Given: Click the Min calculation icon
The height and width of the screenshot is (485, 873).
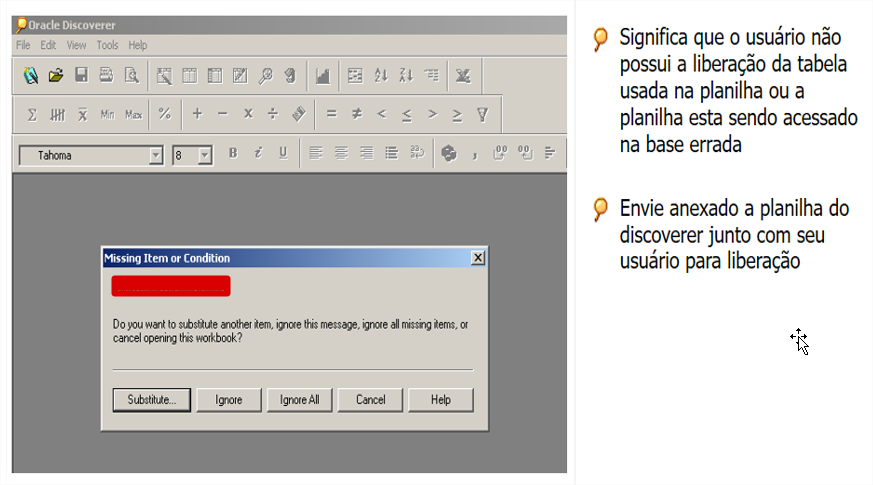Looking at the screenshot, I should click(x=107, y=115).
